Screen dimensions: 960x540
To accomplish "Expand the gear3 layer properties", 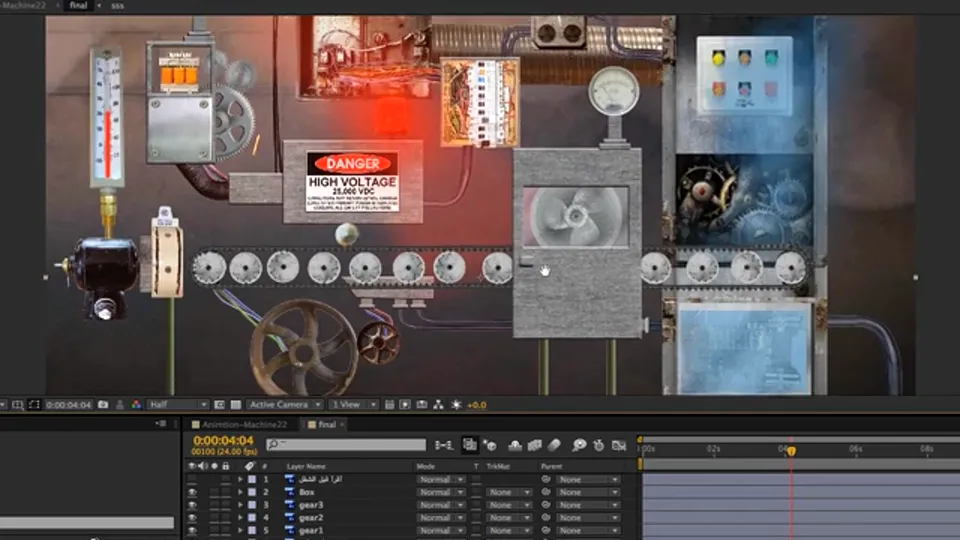I will 240,505.
